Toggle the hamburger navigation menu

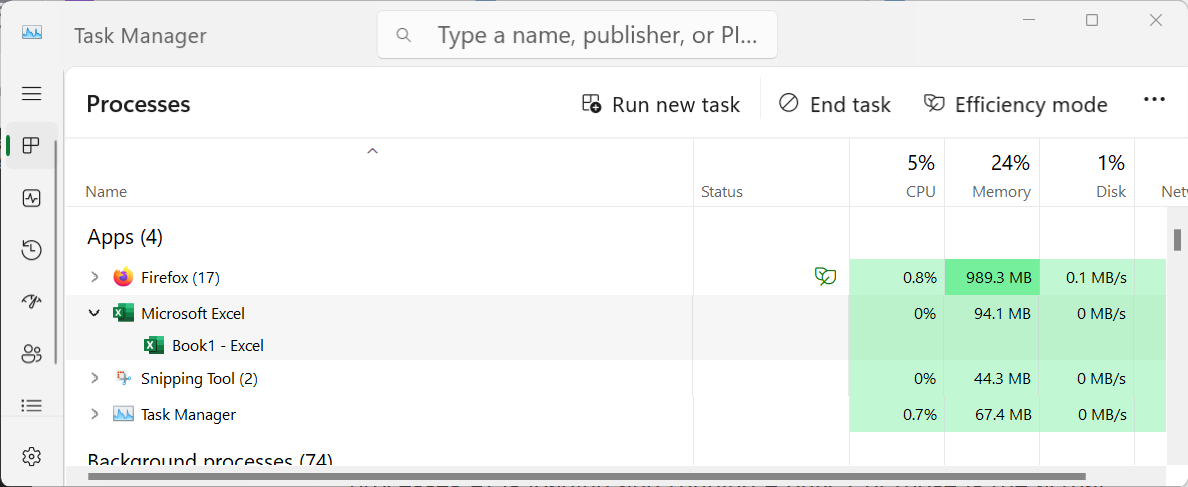click(31, 93)
